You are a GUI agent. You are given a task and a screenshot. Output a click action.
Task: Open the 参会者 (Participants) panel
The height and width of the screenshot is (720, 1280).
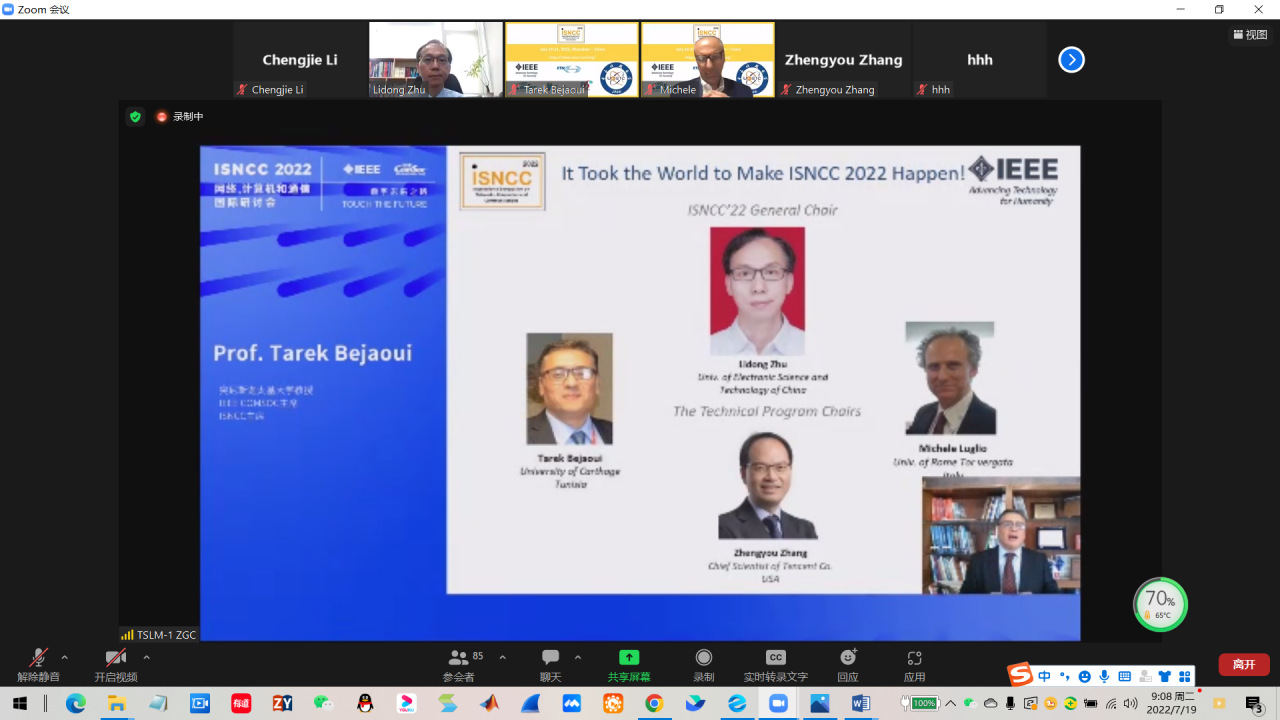pos(460,661)
